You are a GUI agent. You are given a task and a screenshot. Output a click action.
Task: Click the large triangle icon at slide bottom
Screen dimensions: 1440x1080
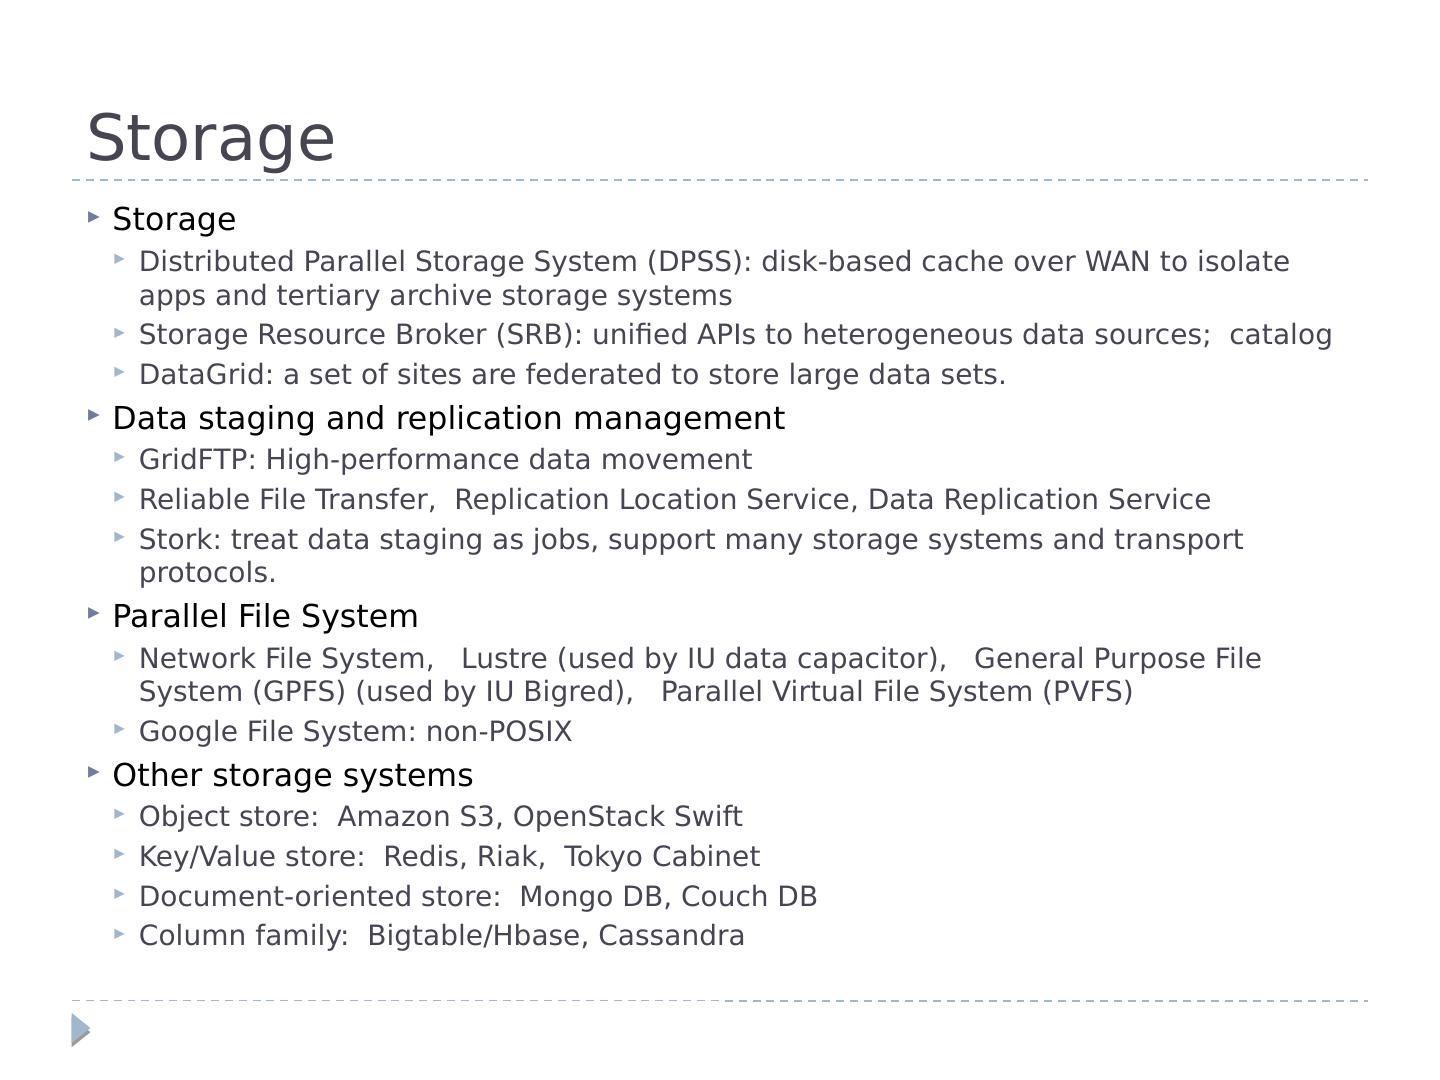(x=81, y=1030)
